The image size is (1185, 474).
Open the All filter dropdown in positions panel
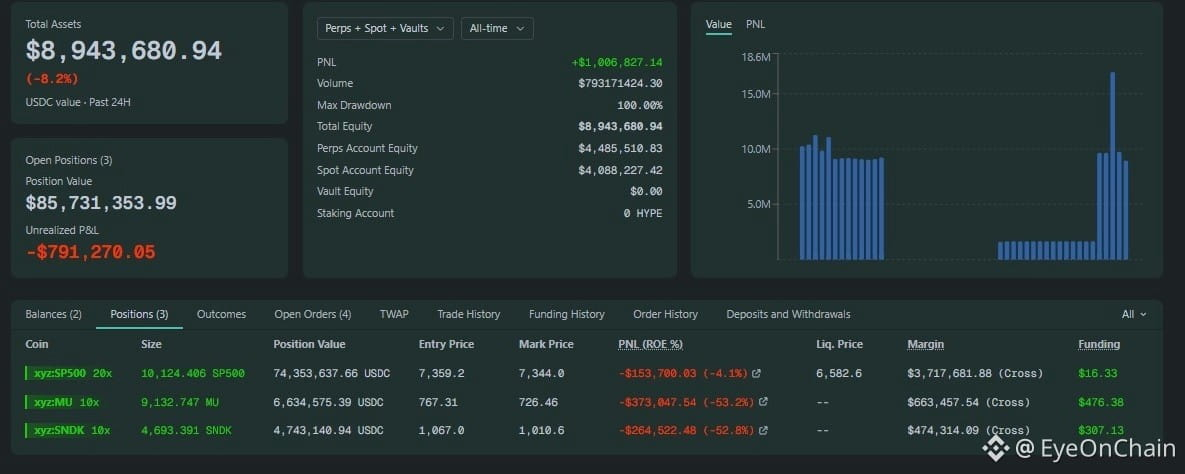pyautogui.click(x=1134, y=314)
